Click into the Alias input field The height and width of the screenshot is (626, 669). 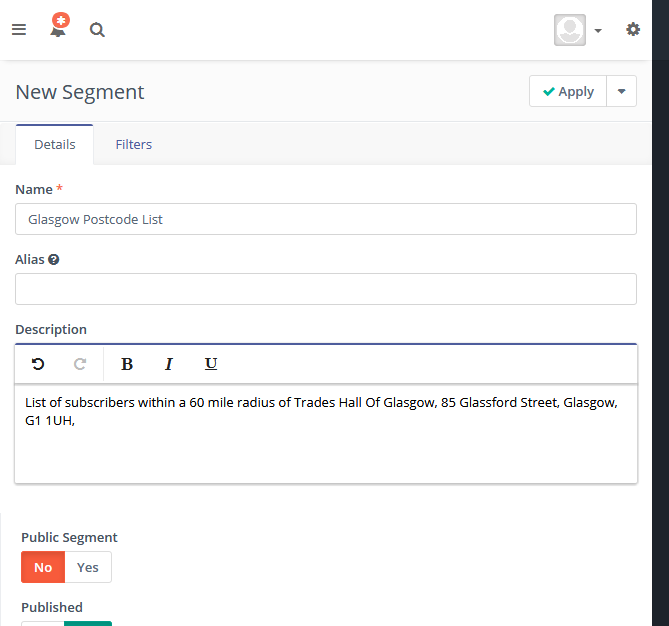(x=326, y=289)
